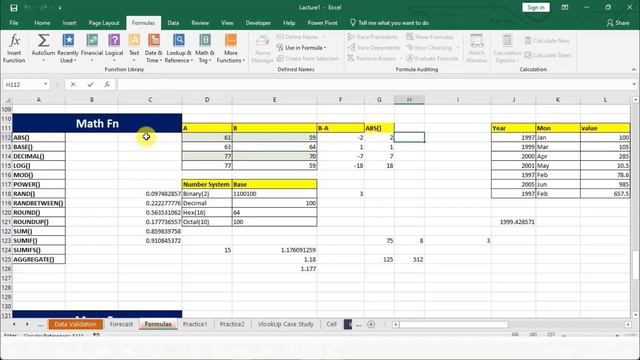Switch to the Developer tab
Viewport: 640px width, 360px height.
(258, 23)
